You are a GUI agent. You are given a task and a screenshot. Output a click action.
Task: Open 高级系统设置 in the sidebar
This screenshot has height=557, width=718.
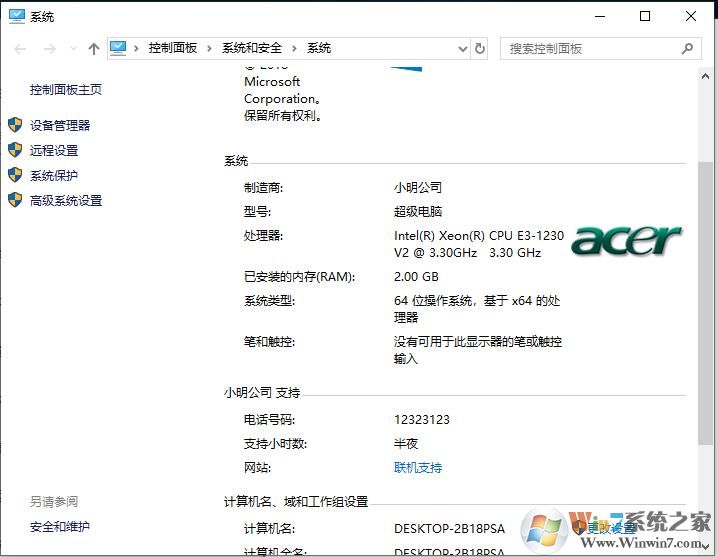[x=66, y=201]
